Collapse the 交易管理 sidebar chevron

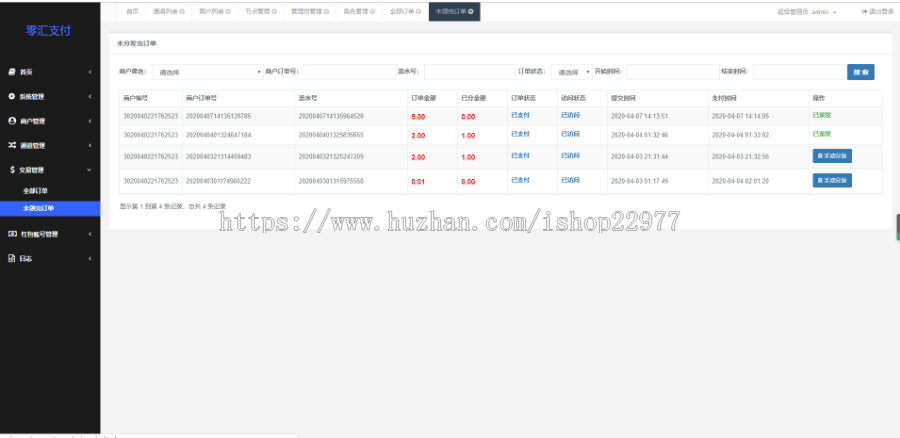(x=90, y=170)
